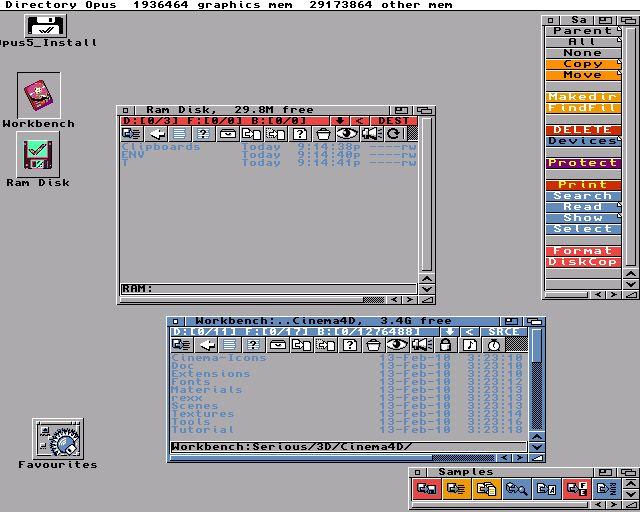Click the up arrow in Samples window
Image resolution: width=640 pixels, height=512 pixels.
coord(631,484)
